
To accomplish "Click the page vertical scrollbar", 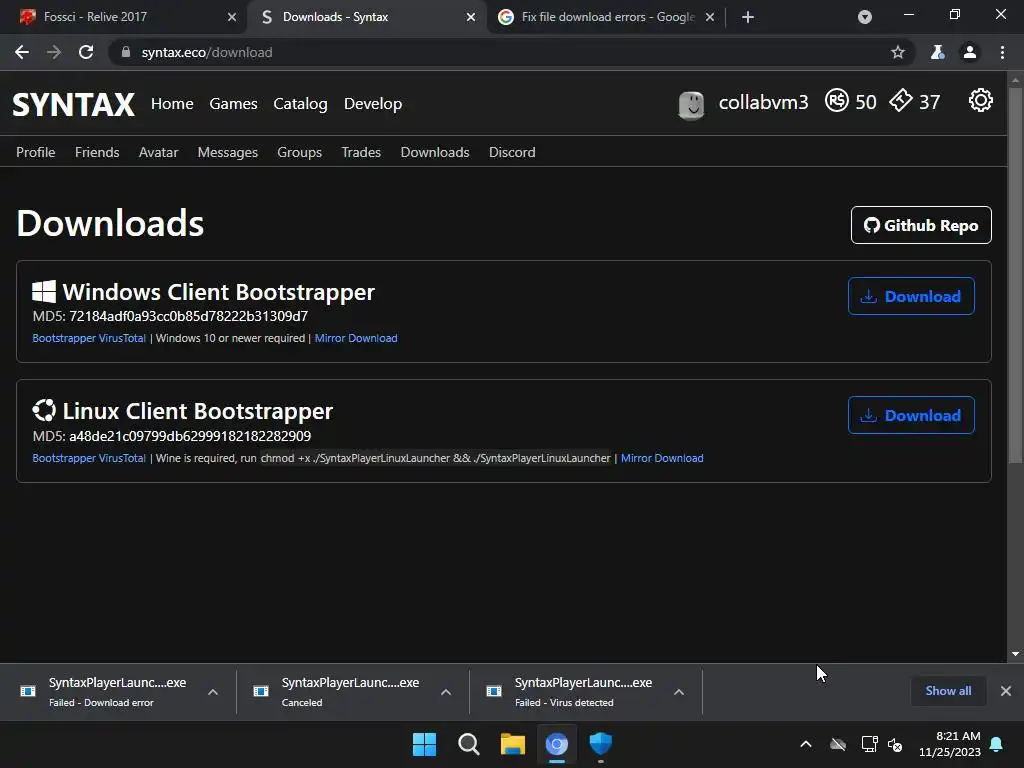I will pyautogui.click(x=1015, y=274).
